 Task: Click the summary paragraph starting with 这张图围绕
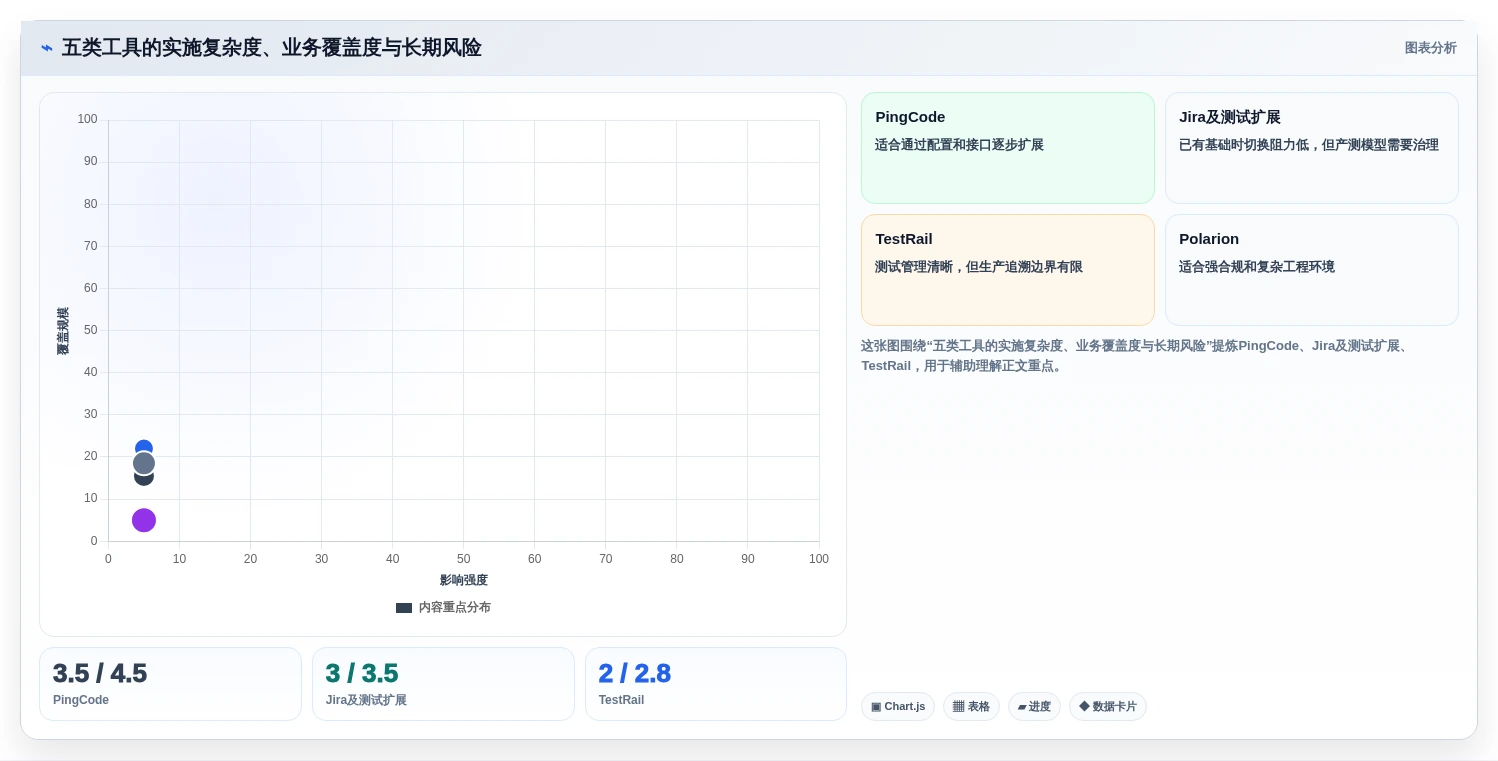point(1136,356)
